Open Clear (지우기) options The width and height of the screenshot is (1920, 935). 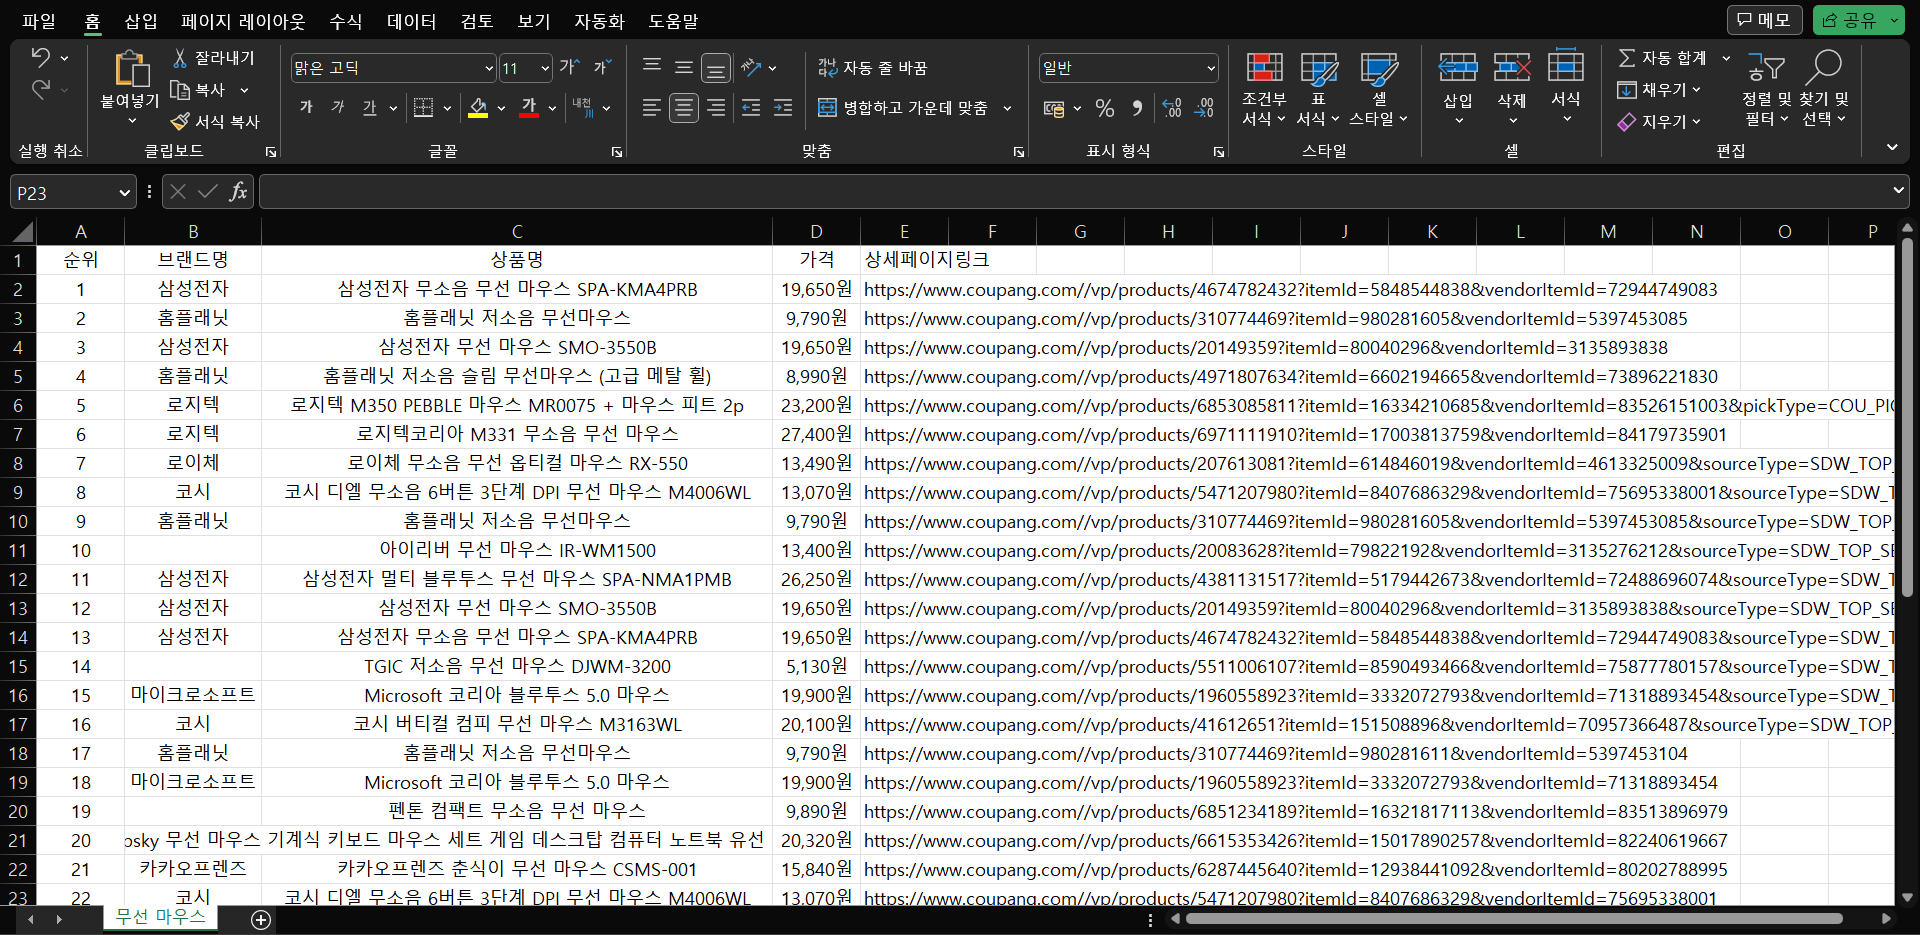pyautogui.click(x=1658, y=121)
